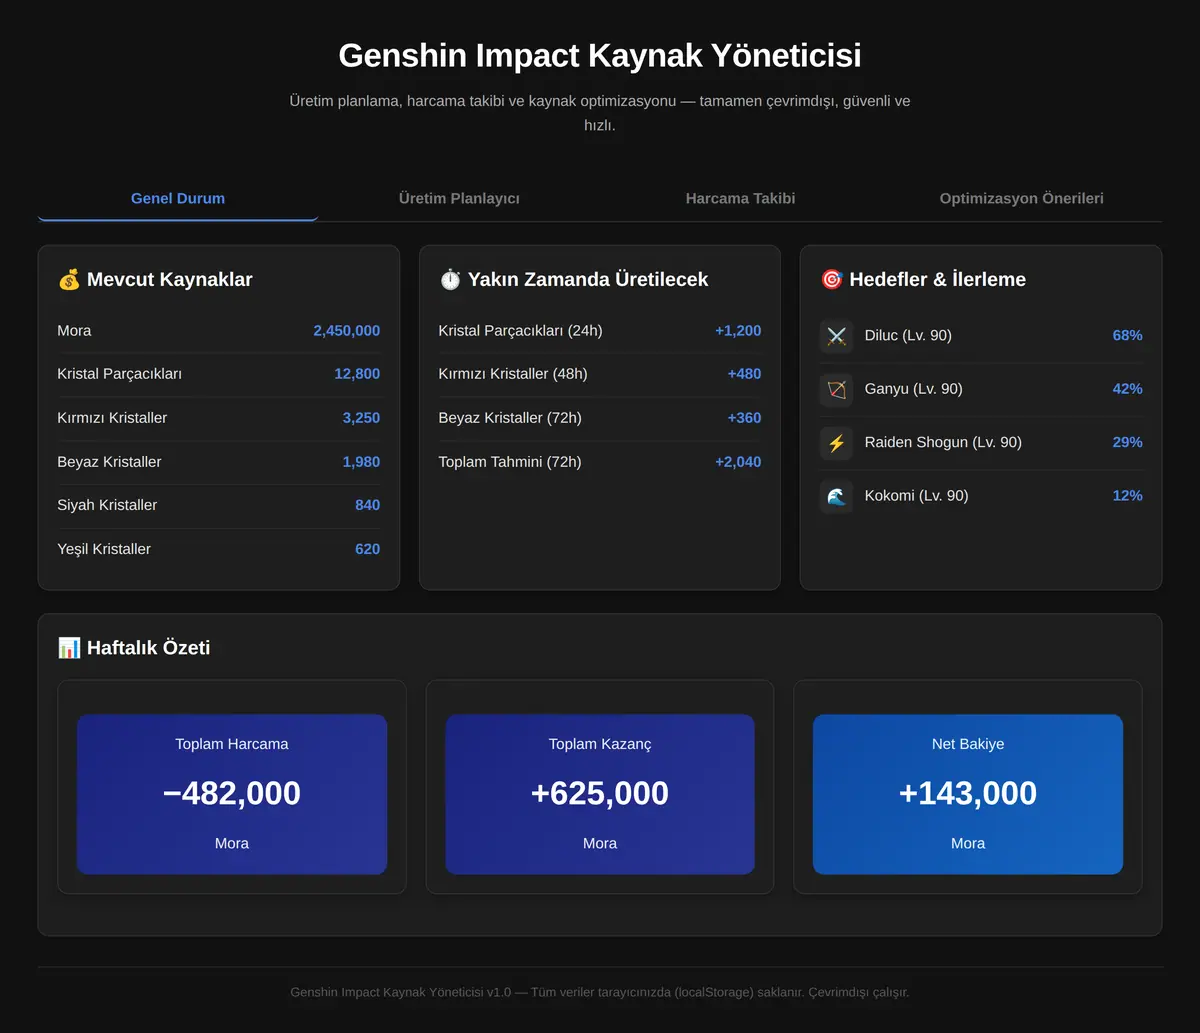1200x1033 pixels.
Task: Select the Siyah Kristaller label
Action: 107,505
